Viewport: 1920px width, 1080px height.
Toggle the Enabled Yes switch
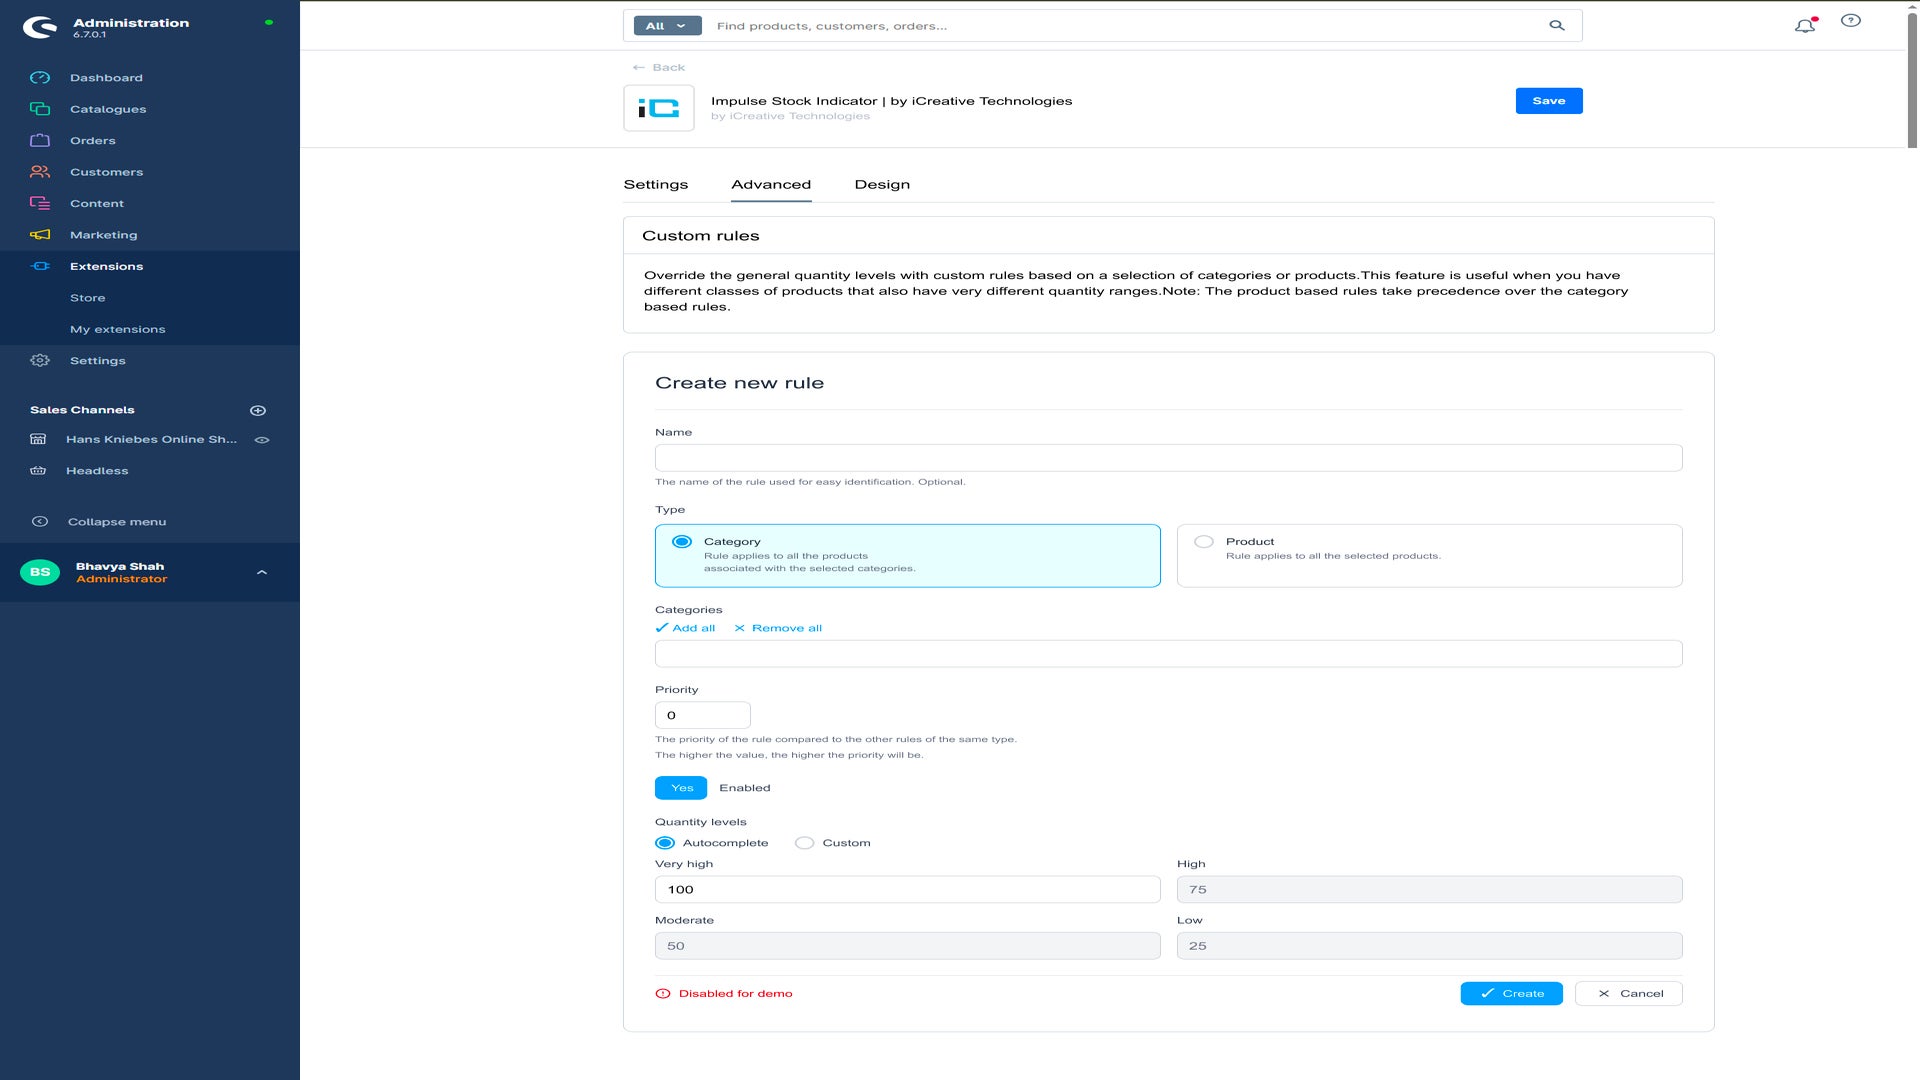coord(681,788)
